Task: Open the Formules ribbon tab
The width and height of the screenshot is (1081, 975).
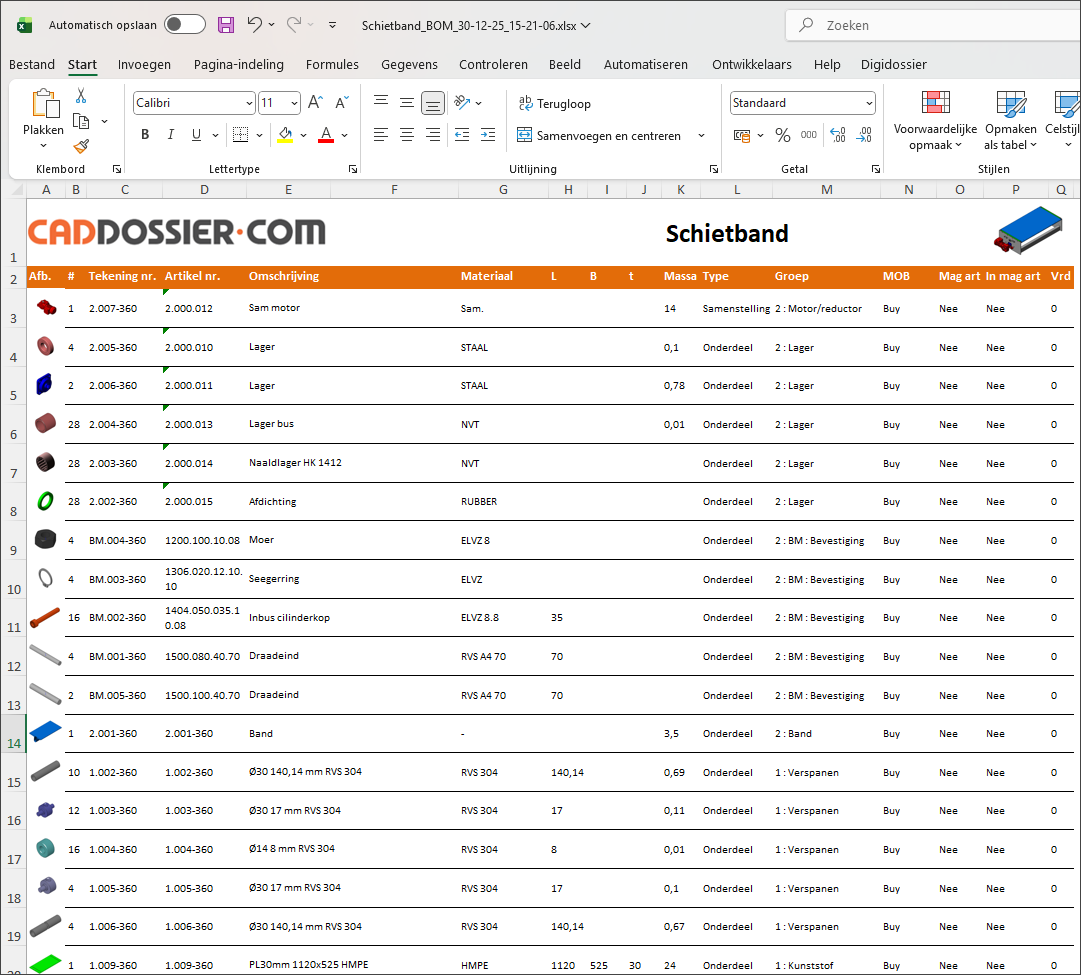Action: coord(332,65)
